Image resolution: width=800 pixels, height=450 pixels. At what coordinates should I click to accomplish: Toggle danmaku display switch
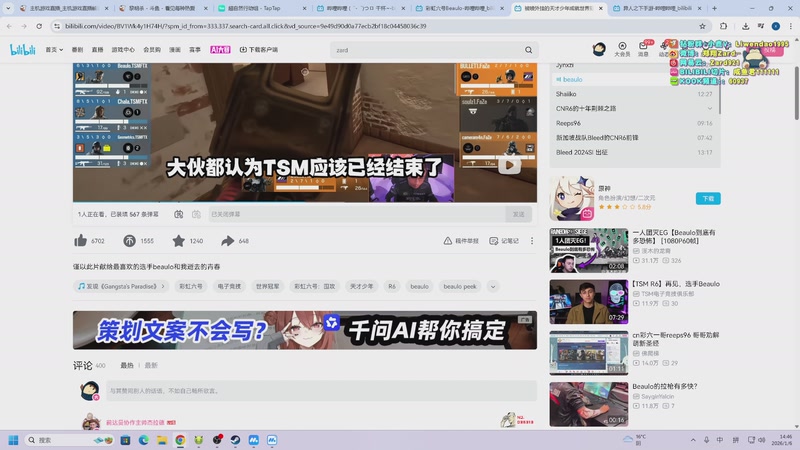(179, 214)
